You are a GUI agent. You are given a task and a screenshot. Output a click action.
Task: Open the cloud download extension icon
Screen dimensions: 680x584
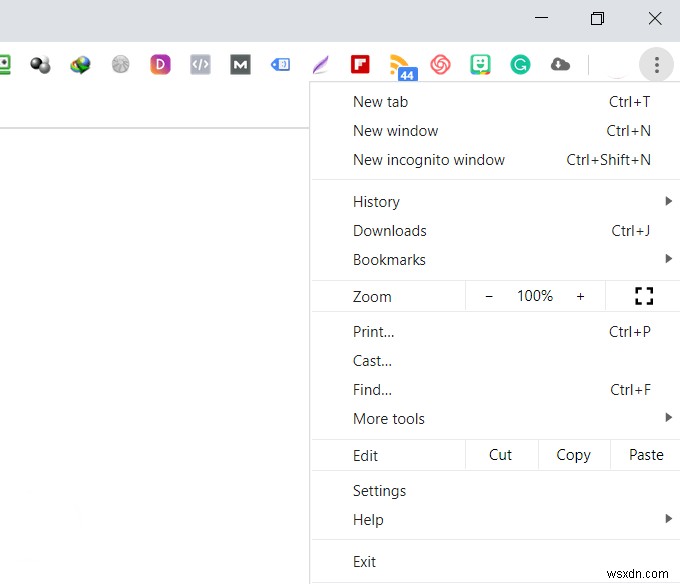coord(560,65)
